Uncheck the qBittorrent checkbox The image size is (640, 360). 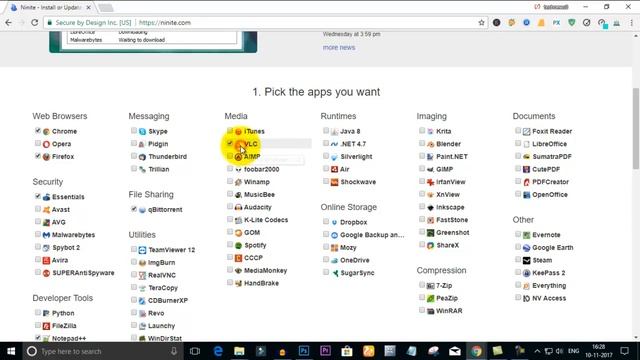[x=133, y=209]
